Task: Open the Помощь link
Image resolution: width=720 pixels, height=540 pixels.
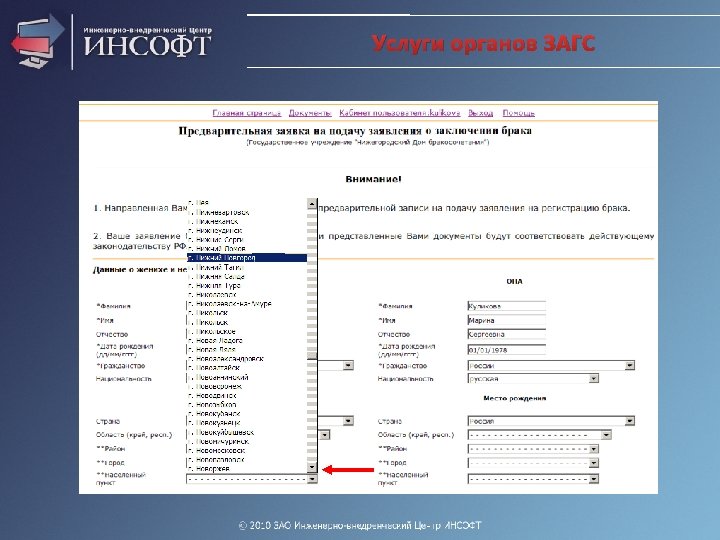Action: [519, 113]
